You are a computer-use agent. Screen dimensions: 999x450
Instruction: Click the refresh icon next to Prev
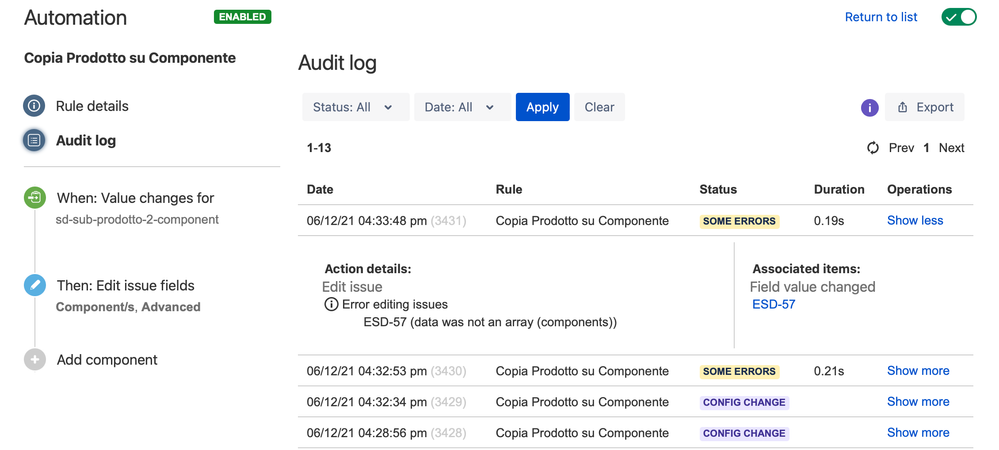click(873, 148)
